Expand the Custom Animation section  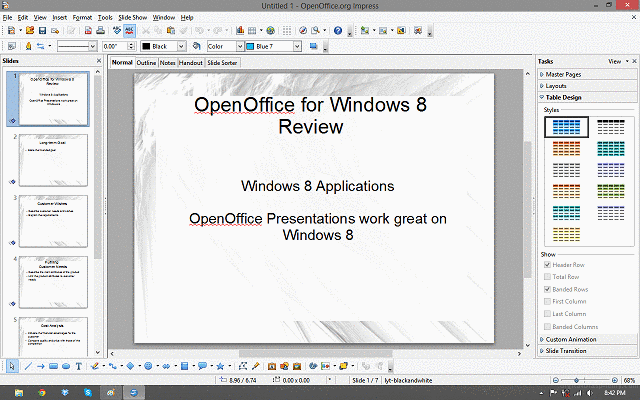tap(587, 339)
